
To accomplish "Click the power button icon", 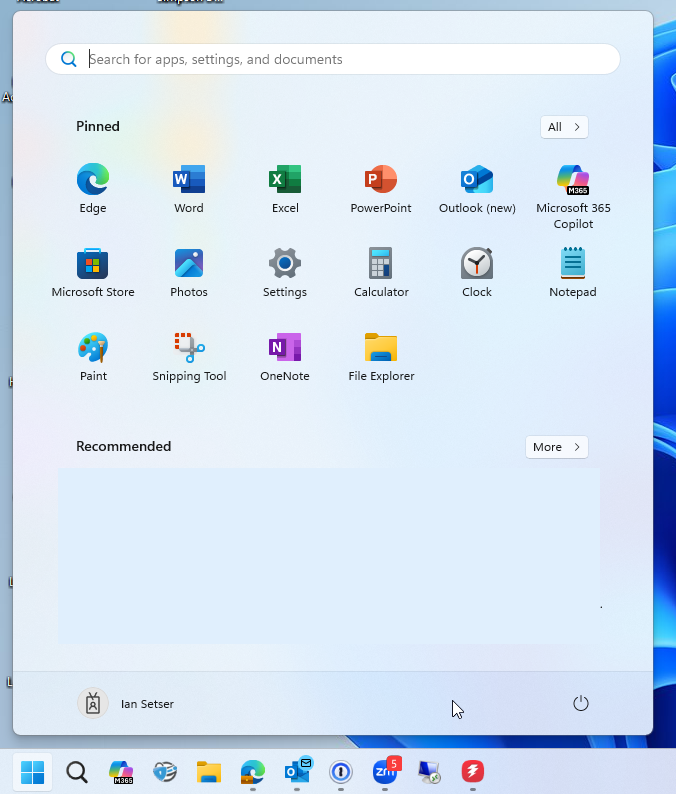I will [x=580, y=703].
